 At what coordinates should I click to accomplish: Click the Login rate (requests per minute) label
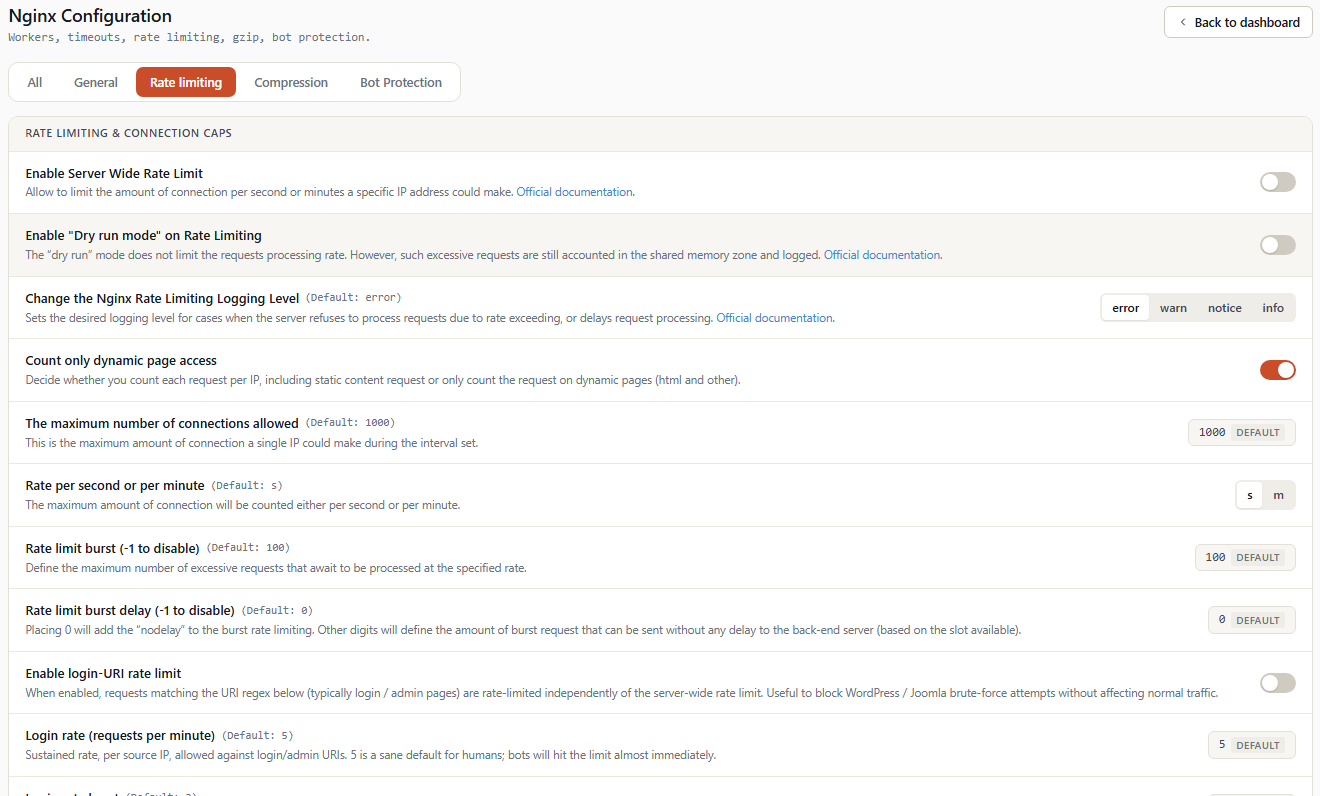coord(120,735)
